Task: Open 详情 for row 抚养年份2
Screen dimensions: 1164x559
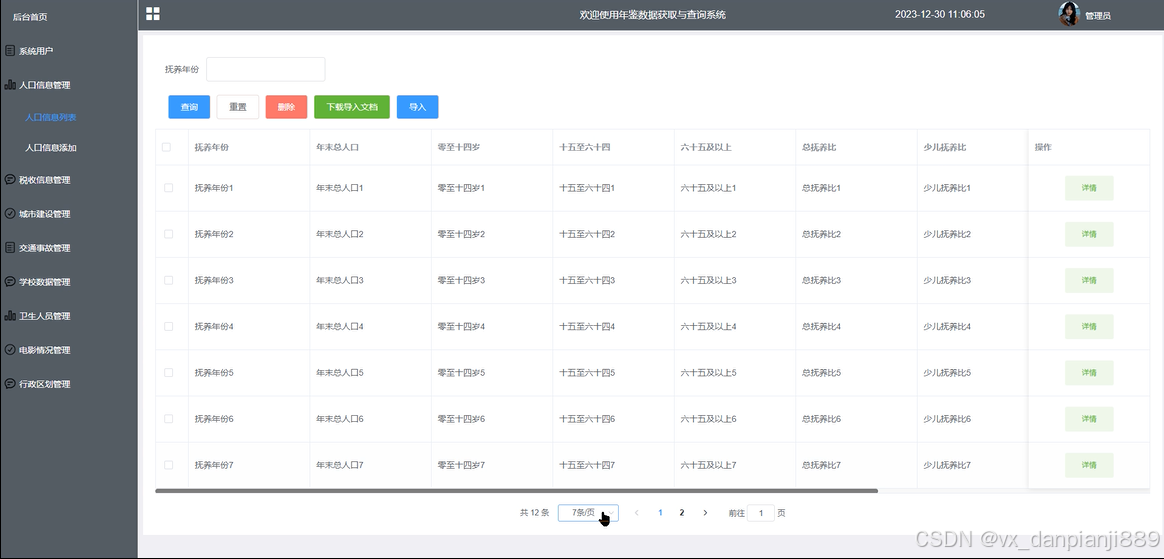Action: (x=1089, y=234)
